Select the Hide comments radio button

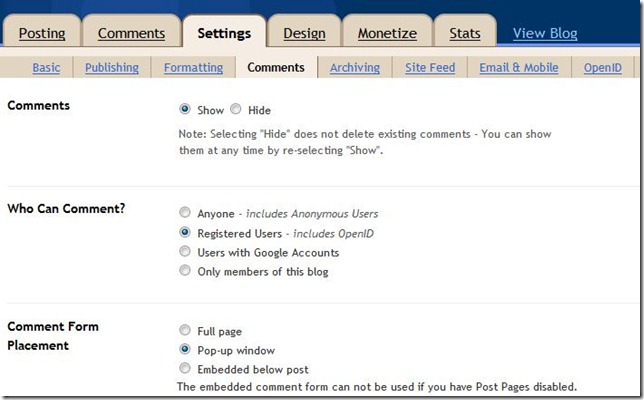click(235, 110)
